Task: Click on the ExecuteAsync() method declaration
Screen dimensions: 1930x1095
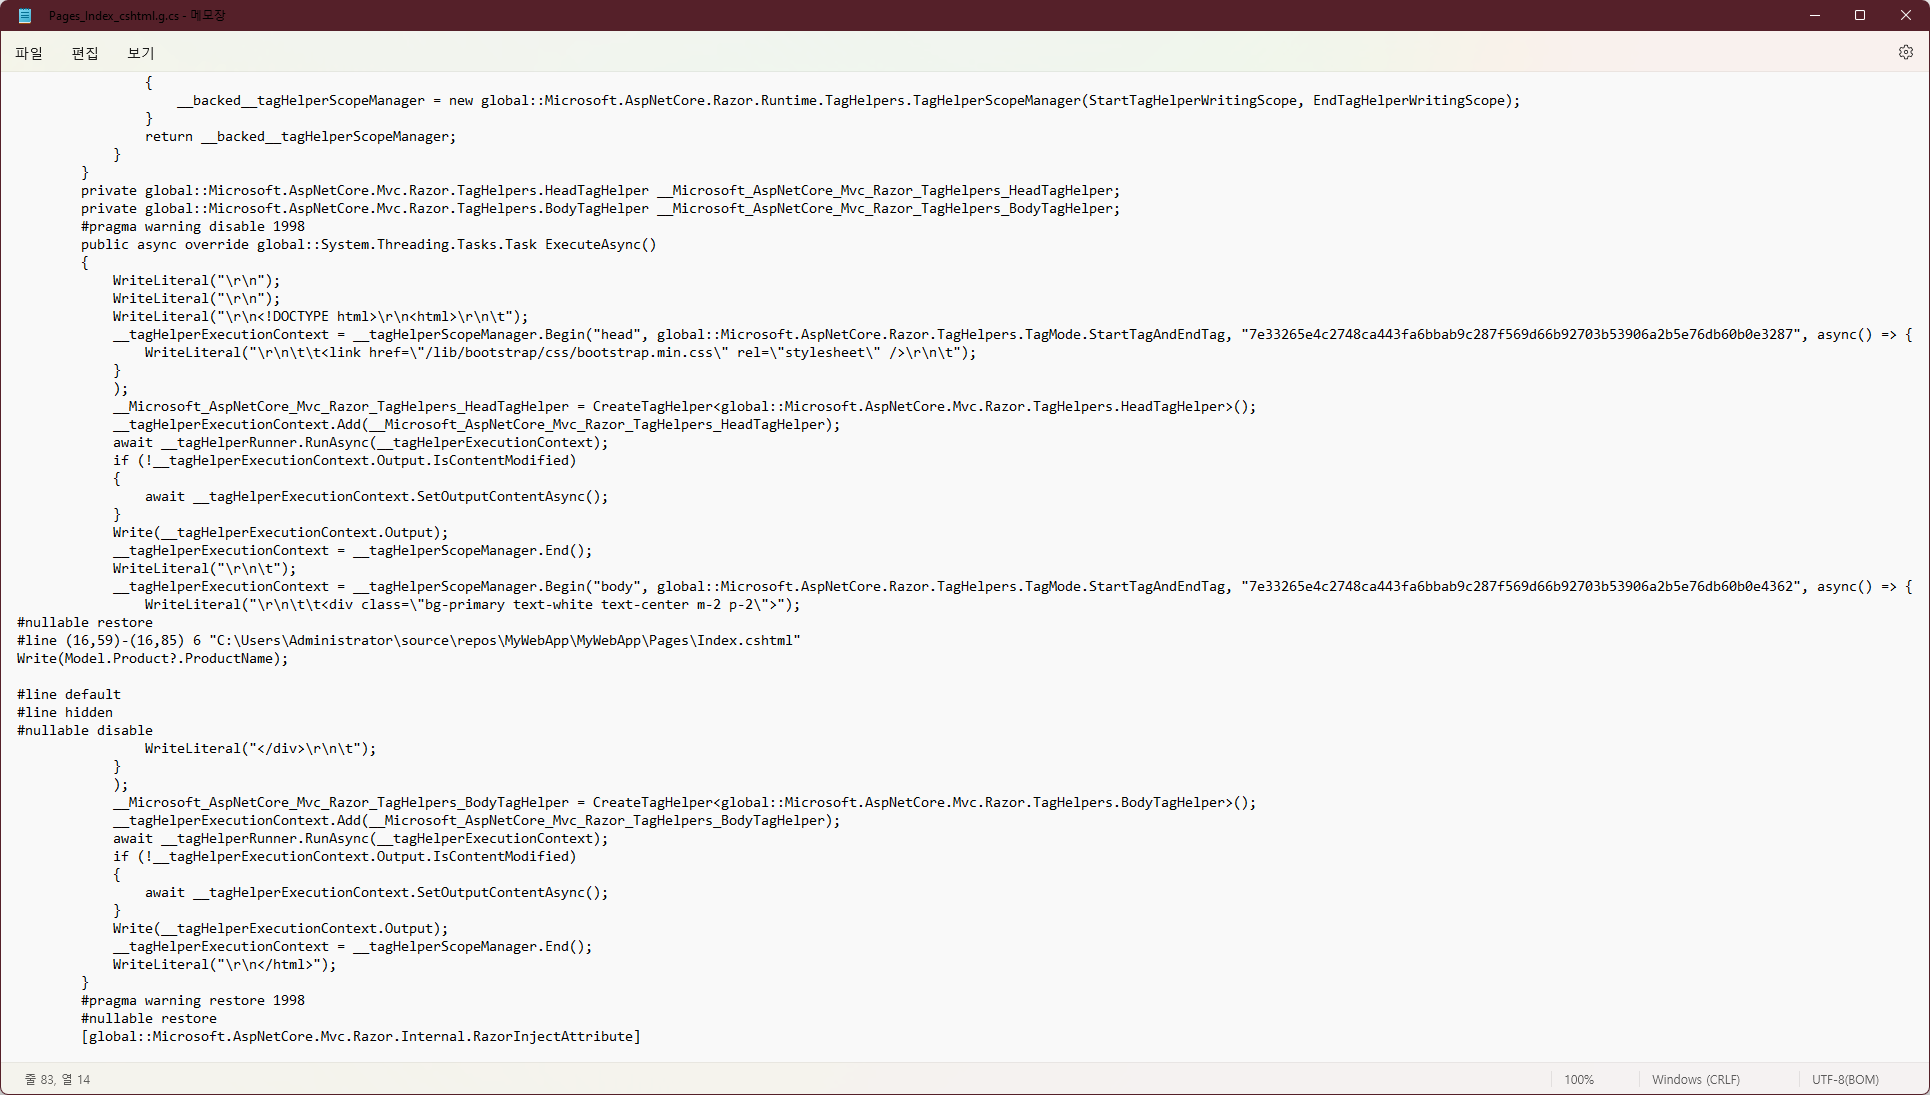Action: [600, 244]
